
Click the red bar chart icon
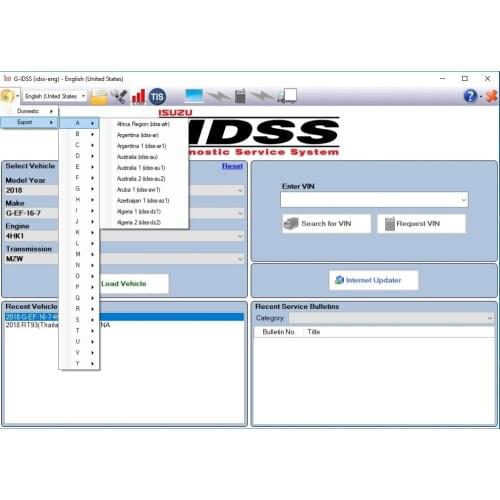138,97
